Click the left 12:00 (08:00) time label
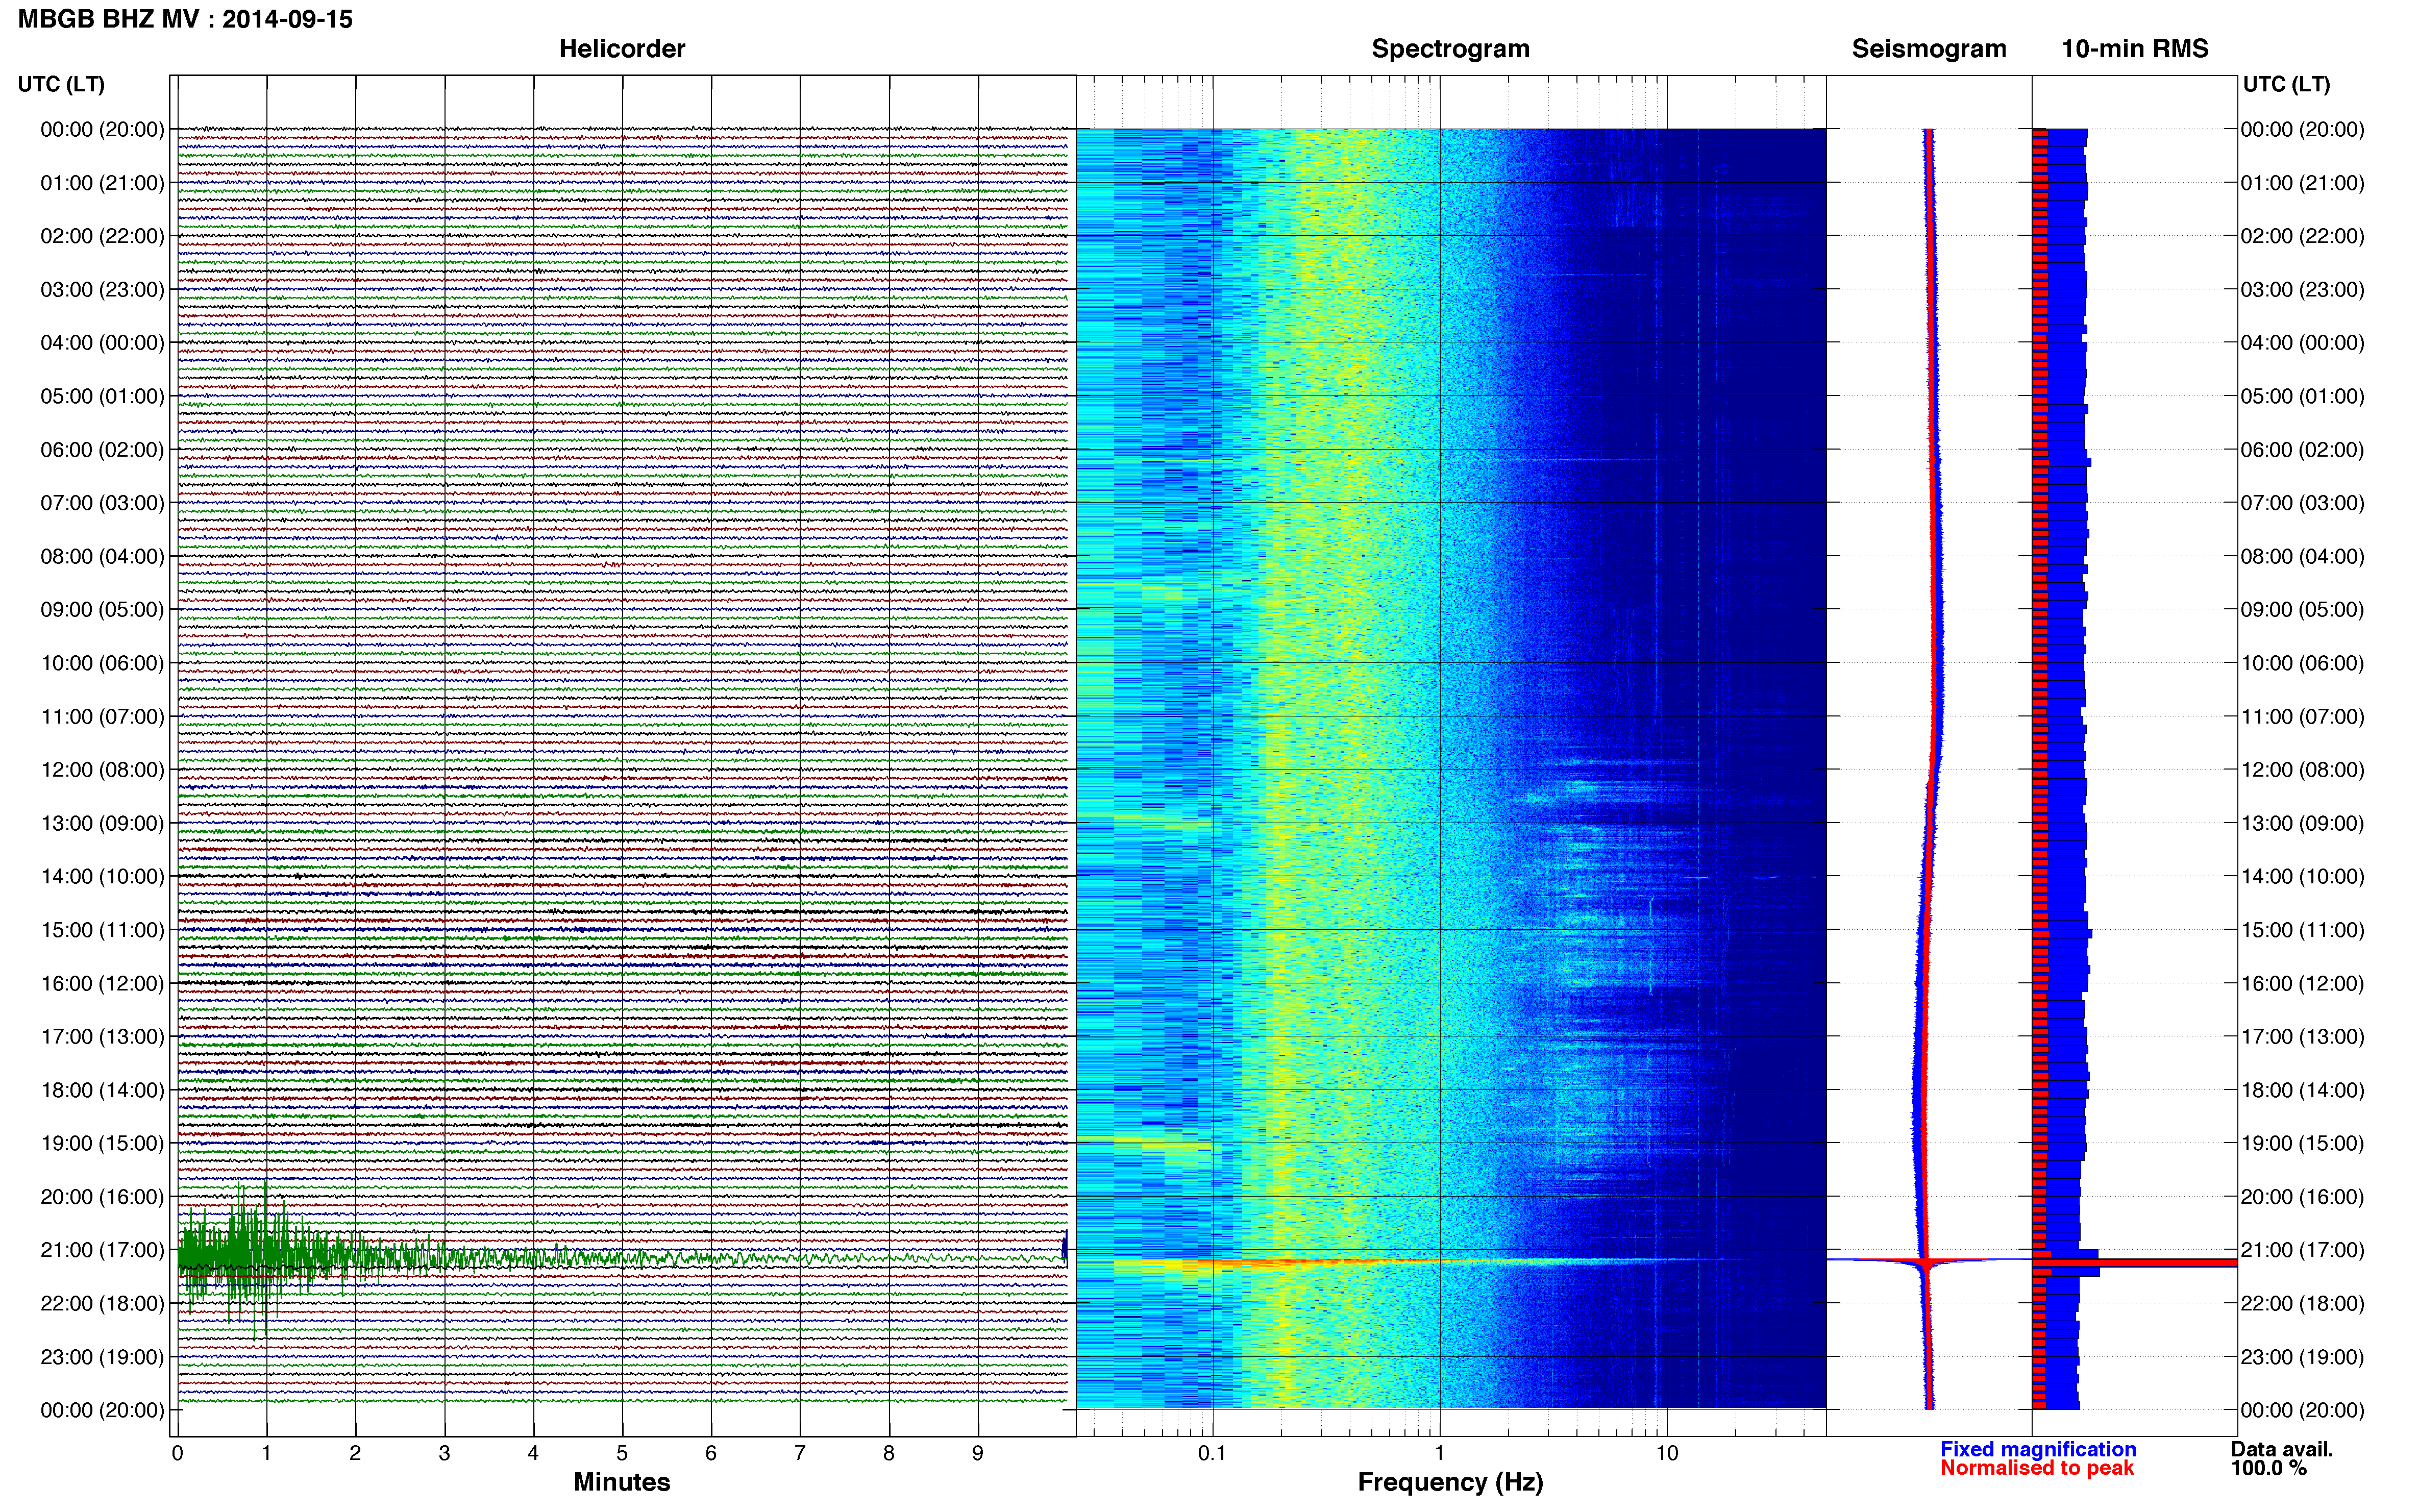 coord(102,770)
